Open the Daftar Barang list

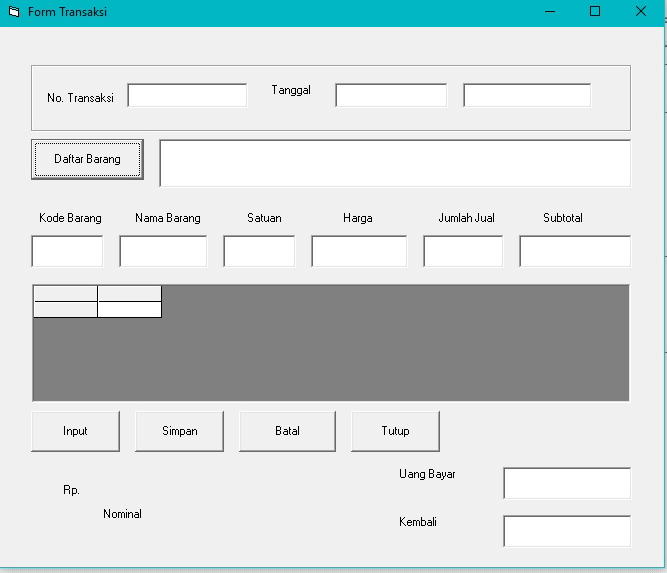pos(87,159)
